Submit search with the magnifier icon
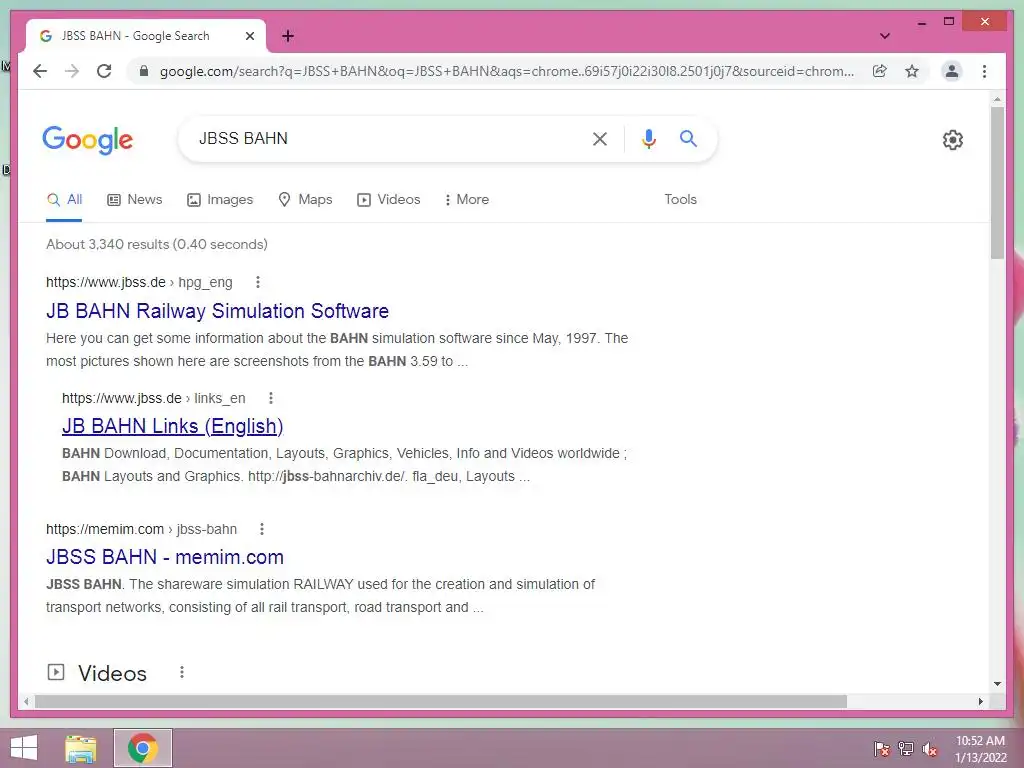This screenshot has height=768, width=1024. pyautogui.click(x=688, y=138)
